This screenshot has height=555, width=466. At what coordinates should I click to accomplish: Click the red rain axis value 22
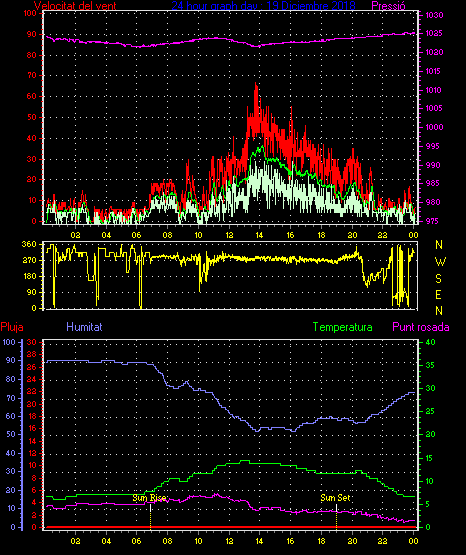pos(32,391)
